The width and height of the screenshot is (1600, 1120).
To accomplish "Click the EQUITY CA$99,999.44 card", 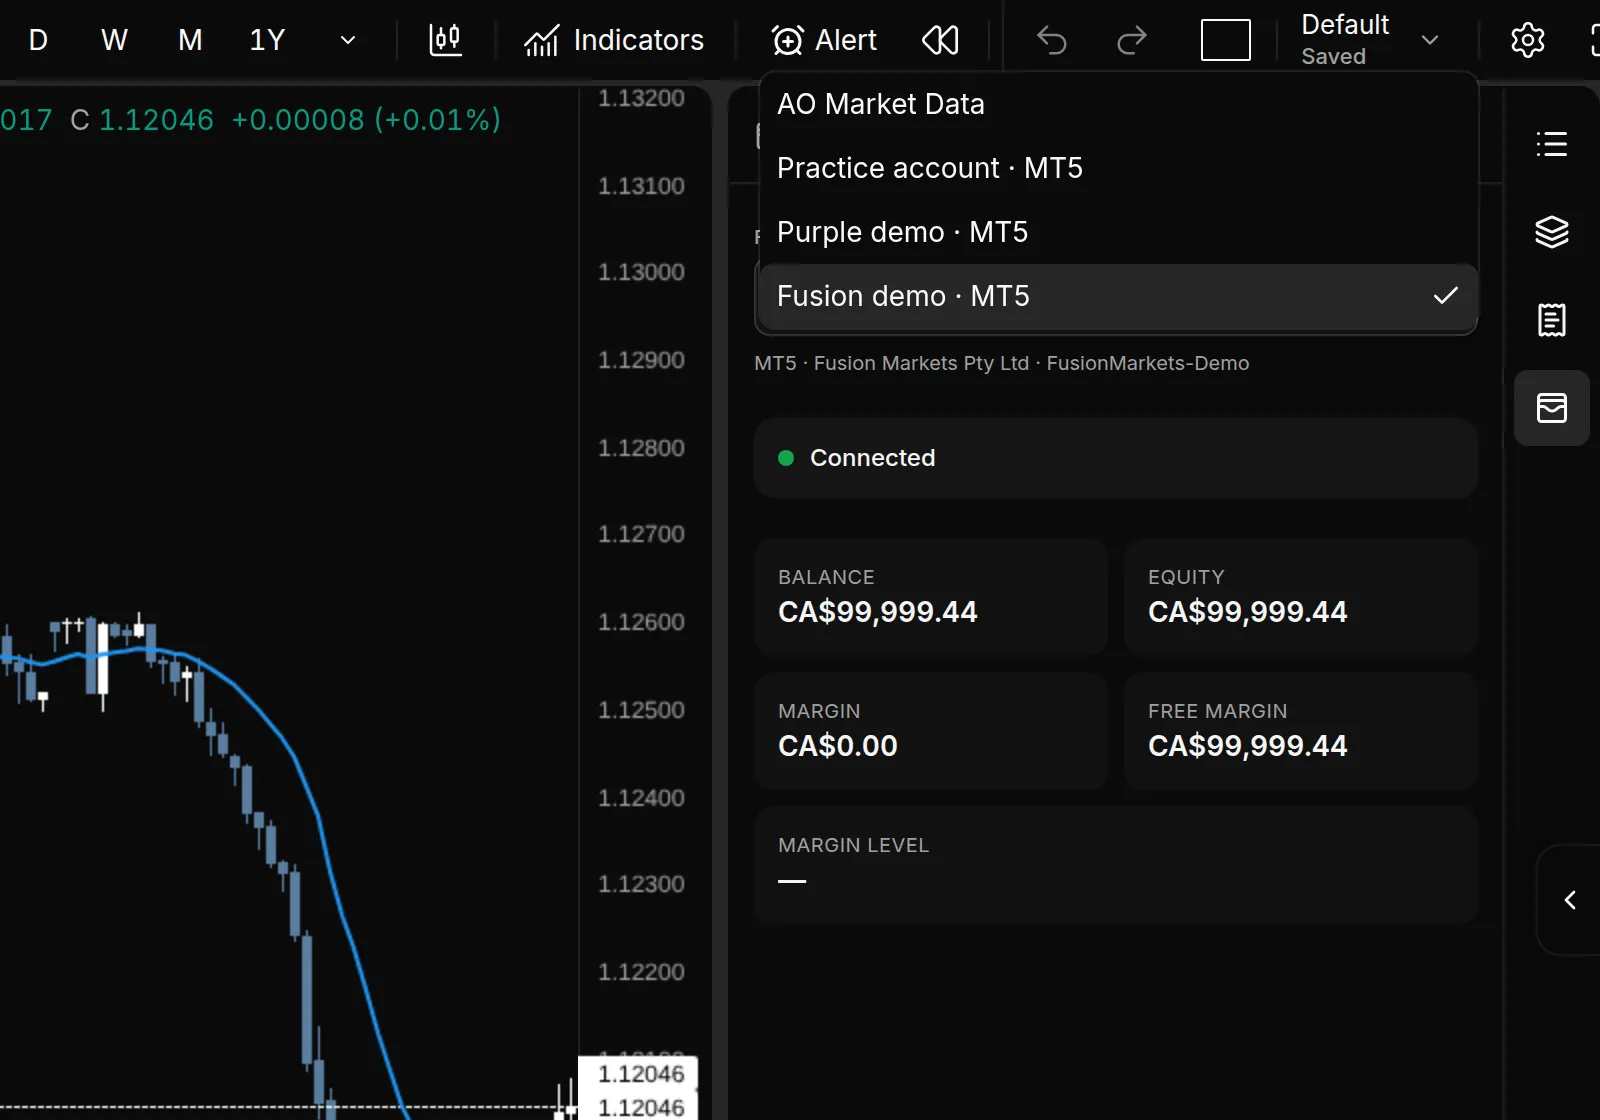I will [x=1300, y=597].
